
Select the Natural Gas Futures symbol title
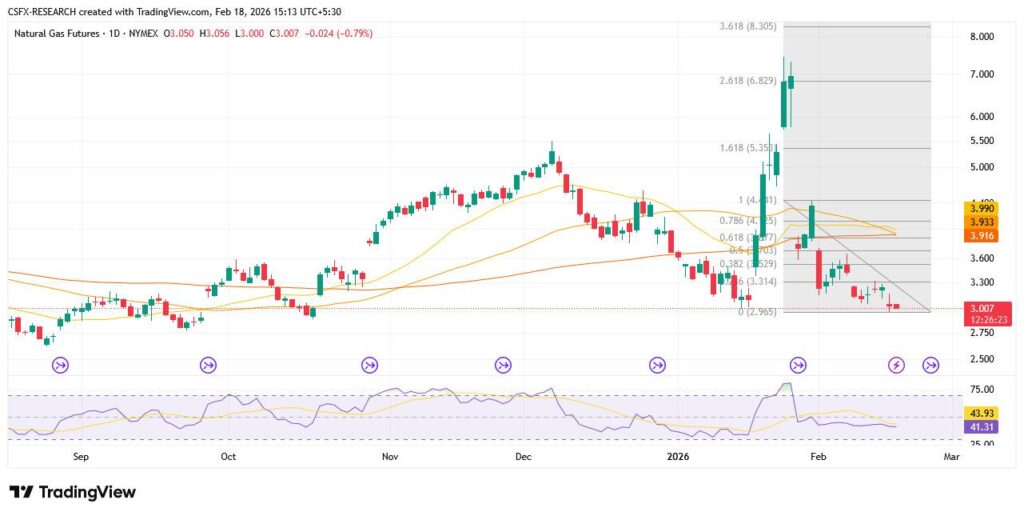(x=60, y=34)
